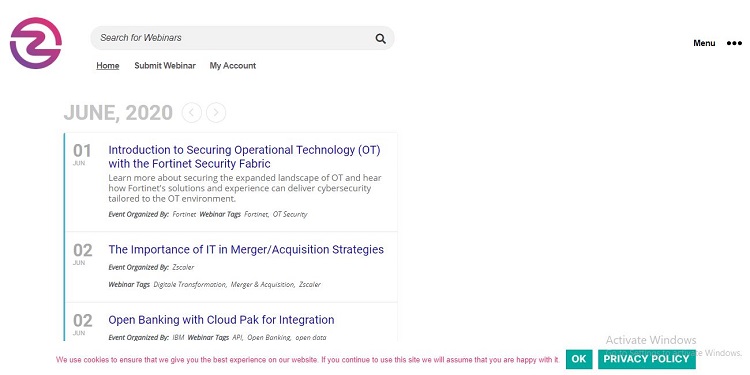Click organizer Zscaler link
Screen dimensions: 750x375
(183, 267)
